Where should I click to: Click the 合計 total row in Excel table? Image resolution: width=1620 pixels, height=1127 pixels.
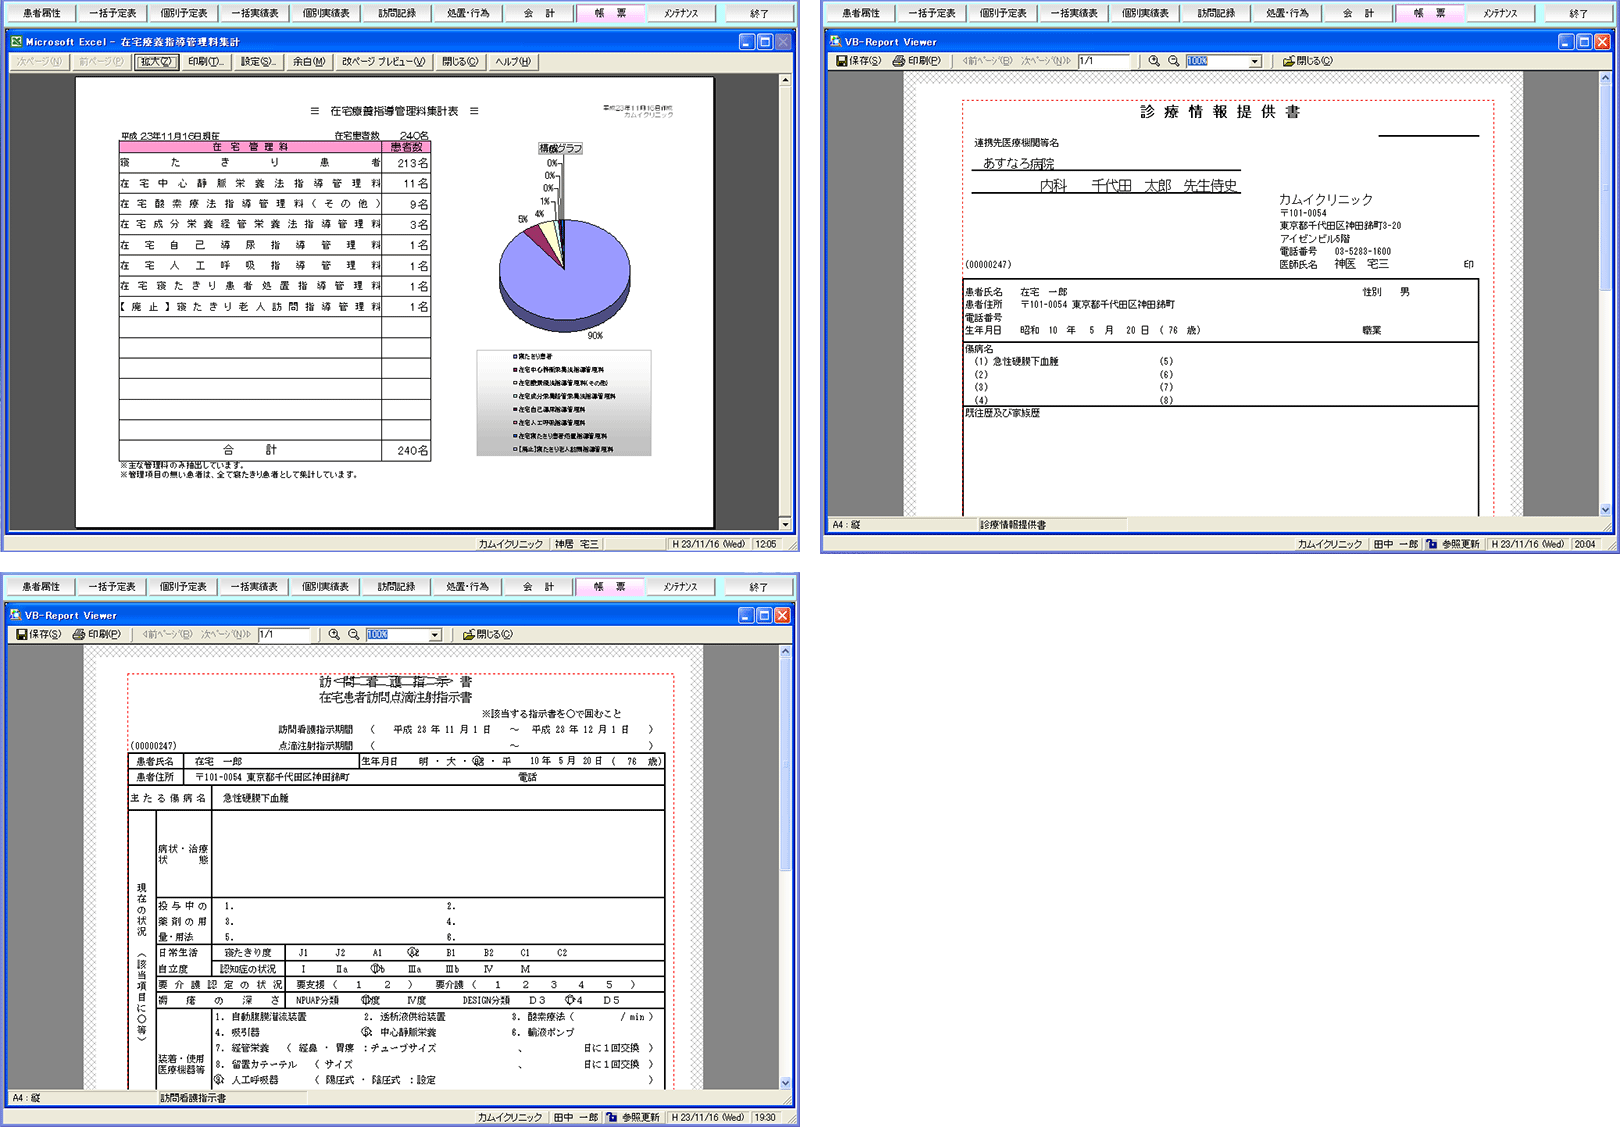pos(275,450)
